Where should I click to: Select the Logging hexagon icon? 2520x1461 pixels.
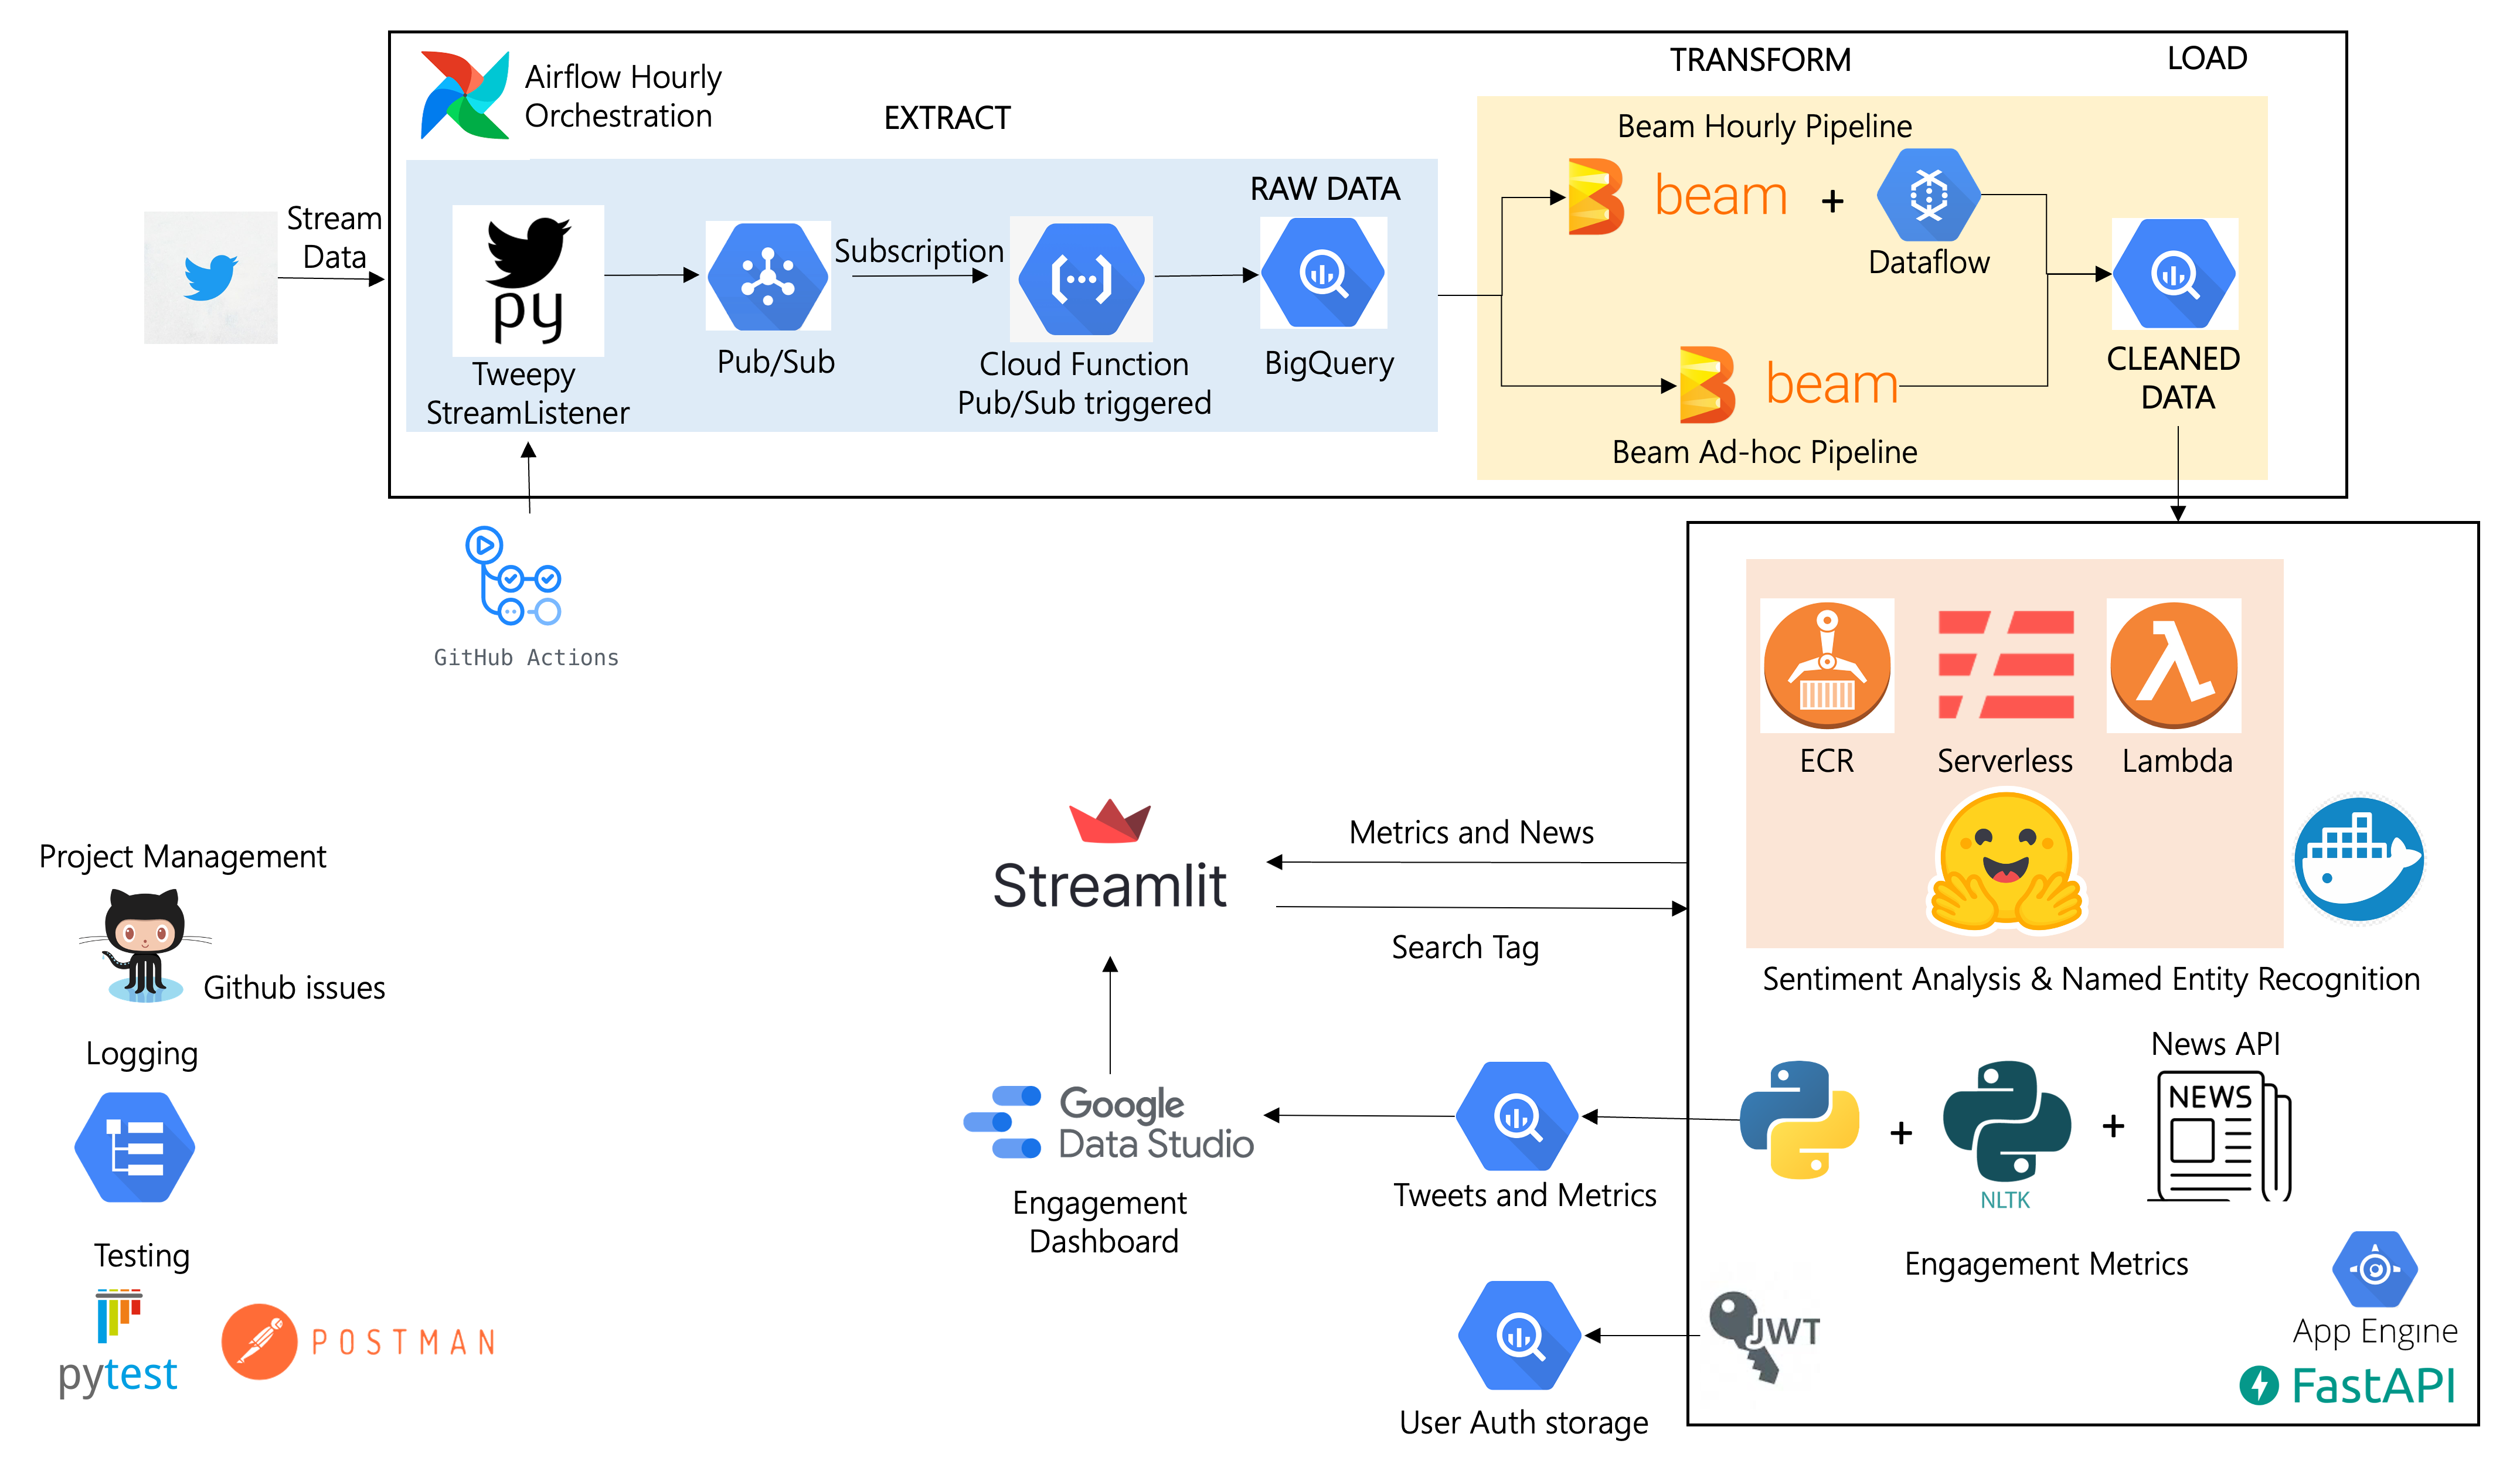135,1147
